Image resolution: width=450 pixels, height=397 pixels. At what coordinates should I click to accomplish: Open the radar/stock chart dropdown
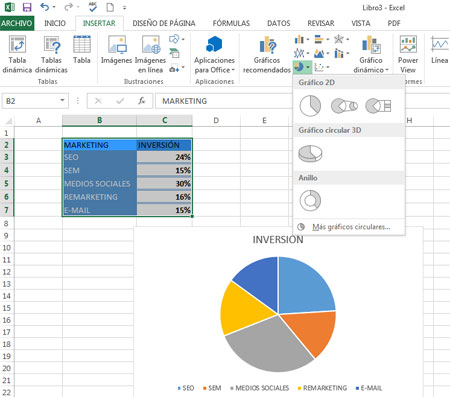point(342,40)
